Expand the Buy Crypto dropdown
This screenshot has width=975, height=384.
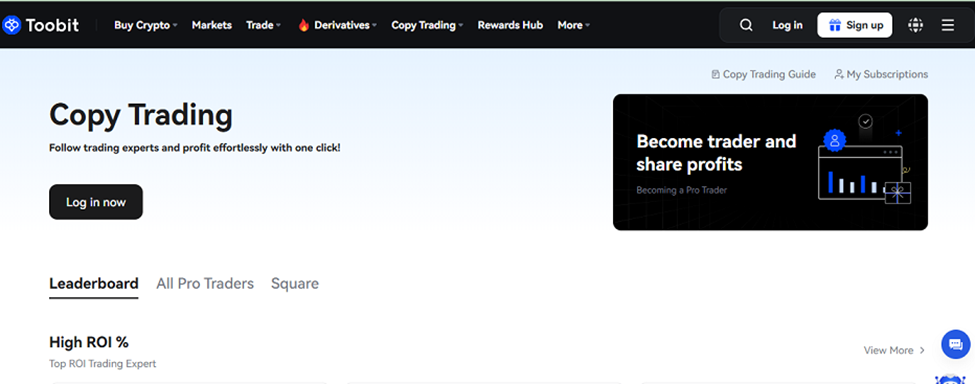pyautogui.click(x=146, y=25)
